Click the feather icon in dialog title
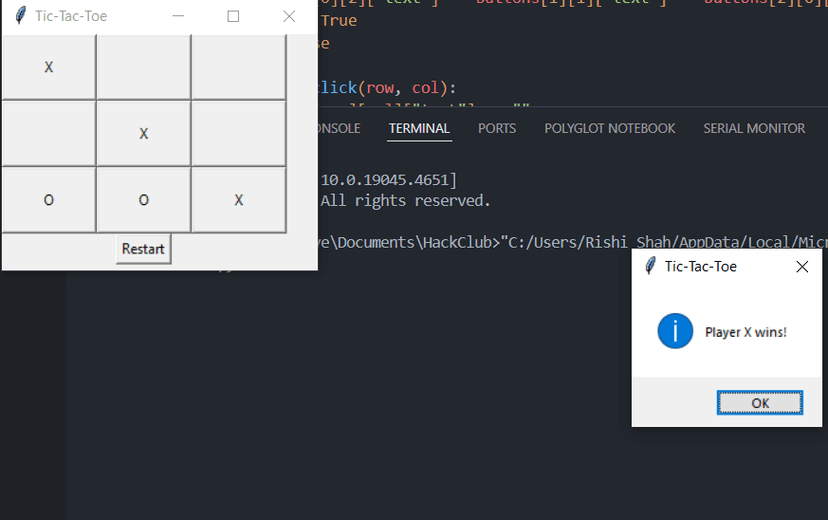The image size is (828, 520). 651,266
